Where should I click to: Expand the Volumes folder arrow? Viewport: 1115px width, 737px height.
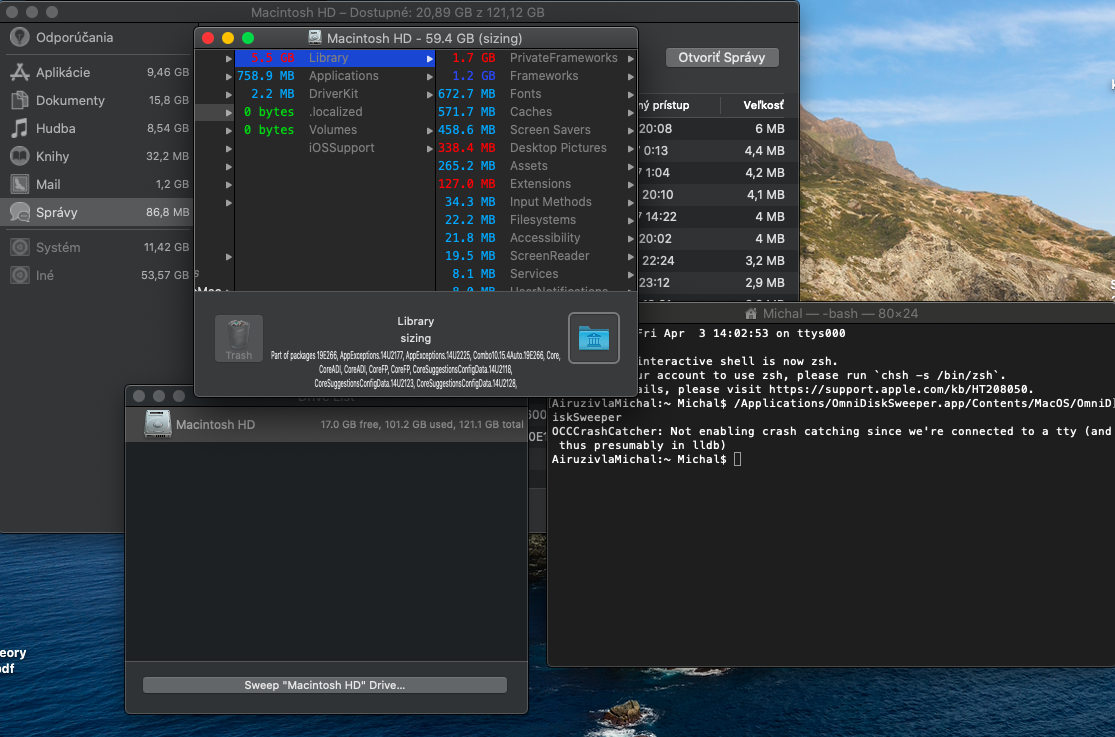pos(430,130)
